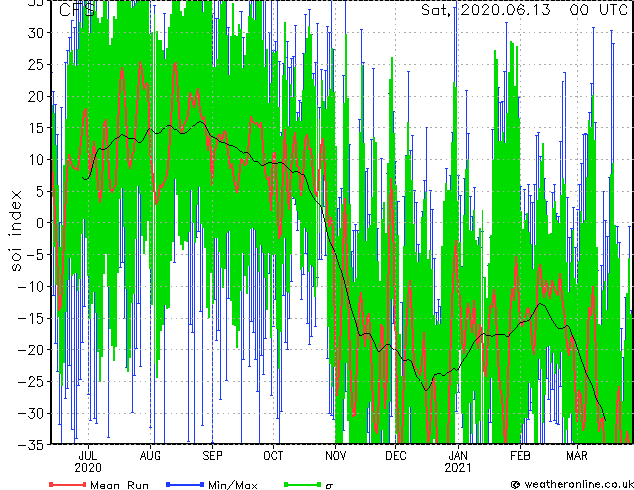This screenshot has width=634, height=490.
Task: Click the 'JAN' month label
Action: [x=458, y=456]
